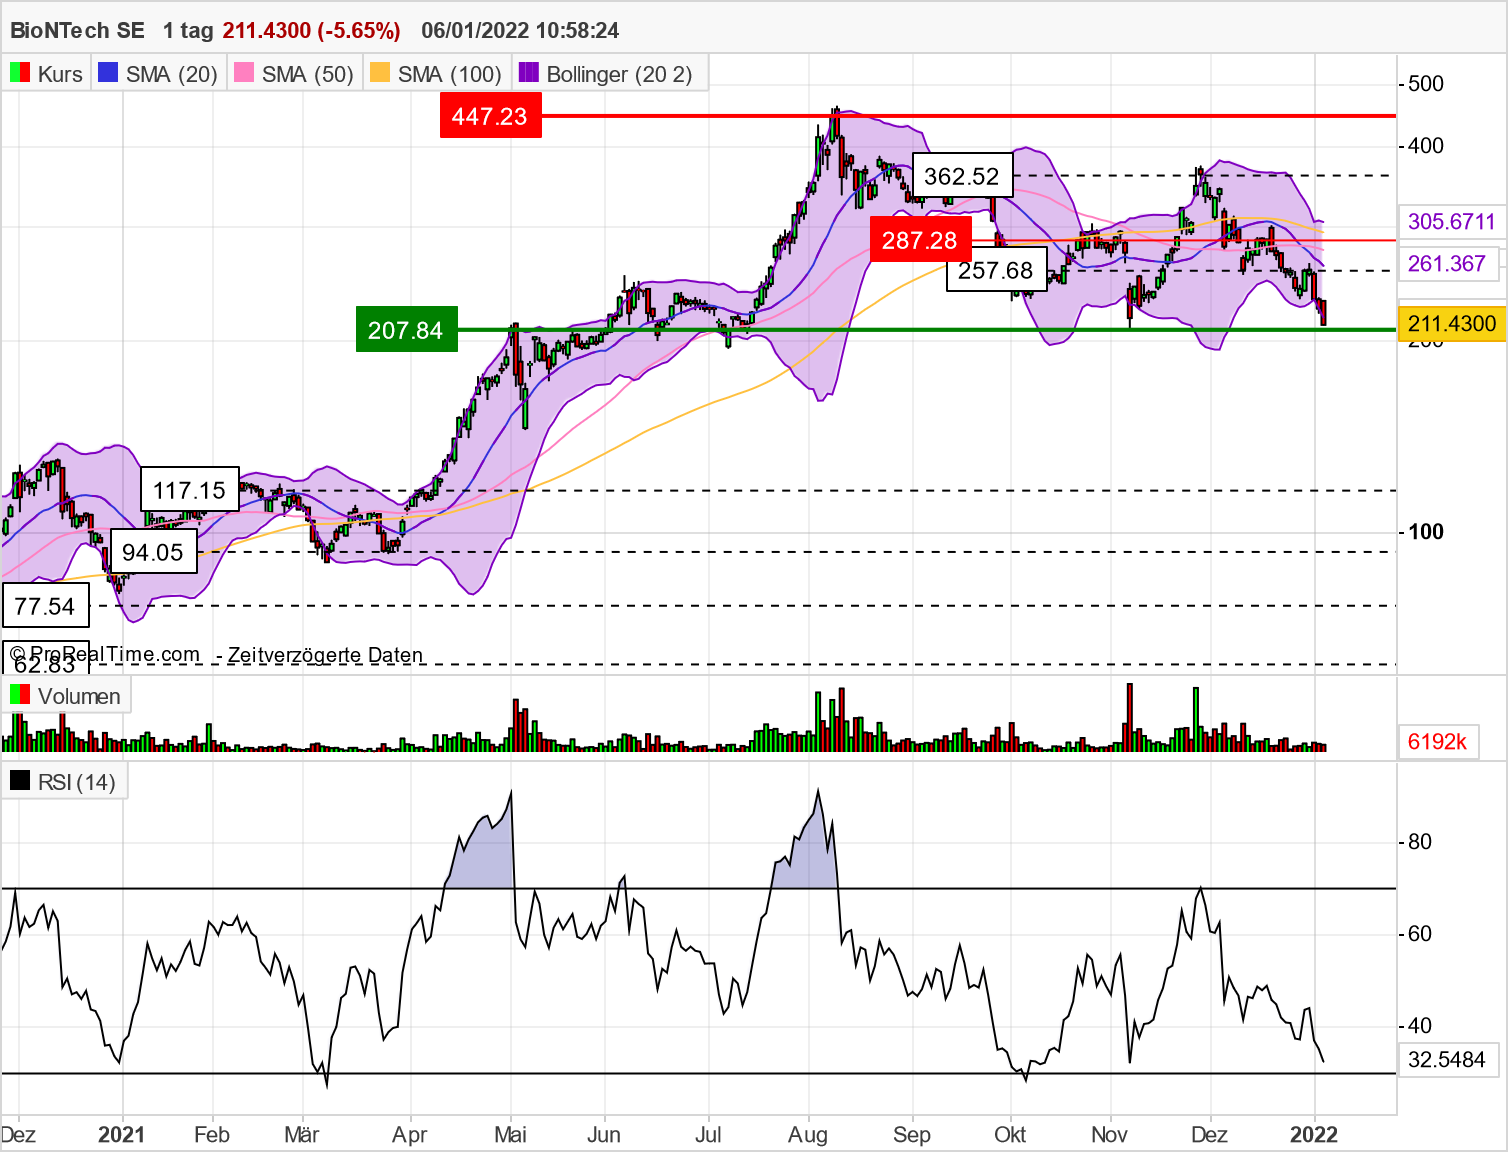This screenshot has height=1152, width=1508.
Task: Click the 207.84 green support level label
Action: click(x=406, y=329)
